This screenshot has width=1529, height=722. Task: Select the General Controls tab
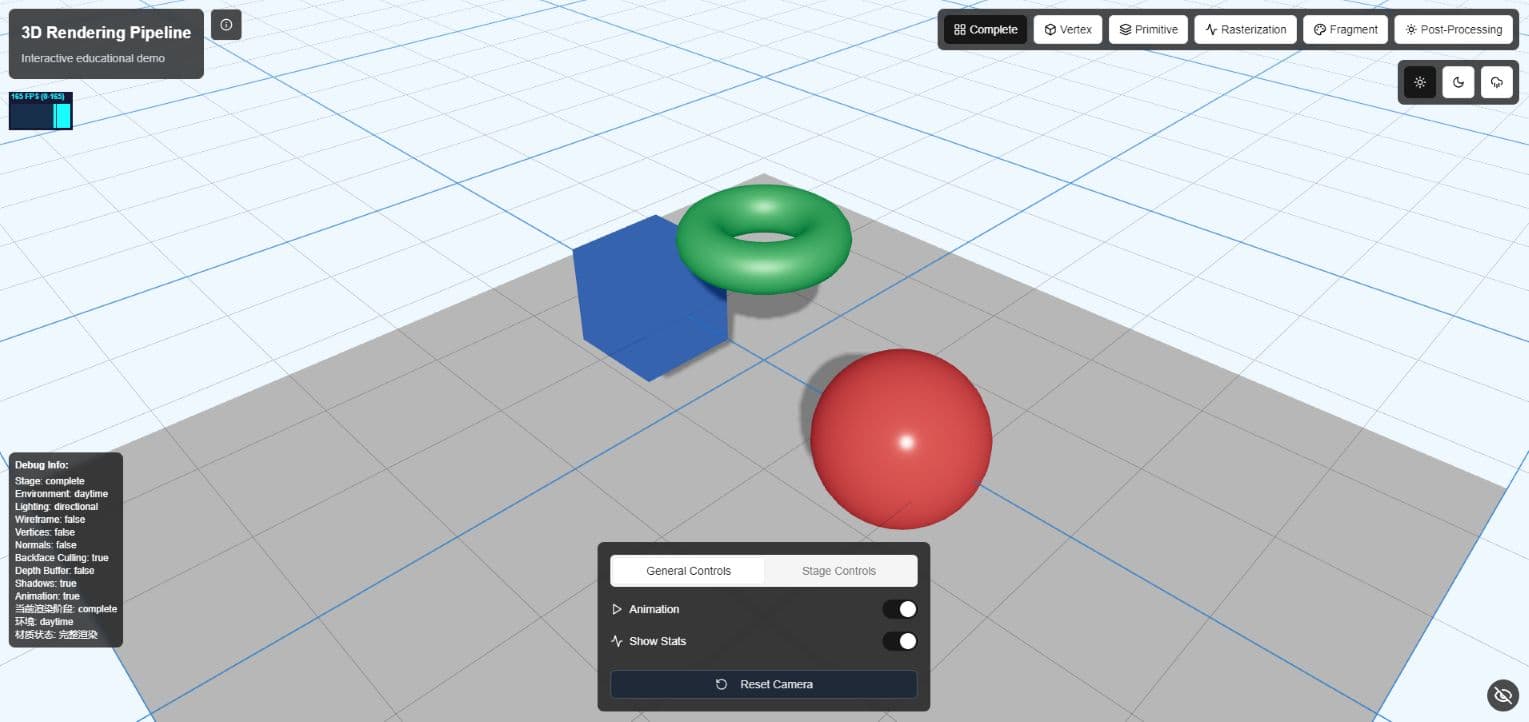pos(687,570)
